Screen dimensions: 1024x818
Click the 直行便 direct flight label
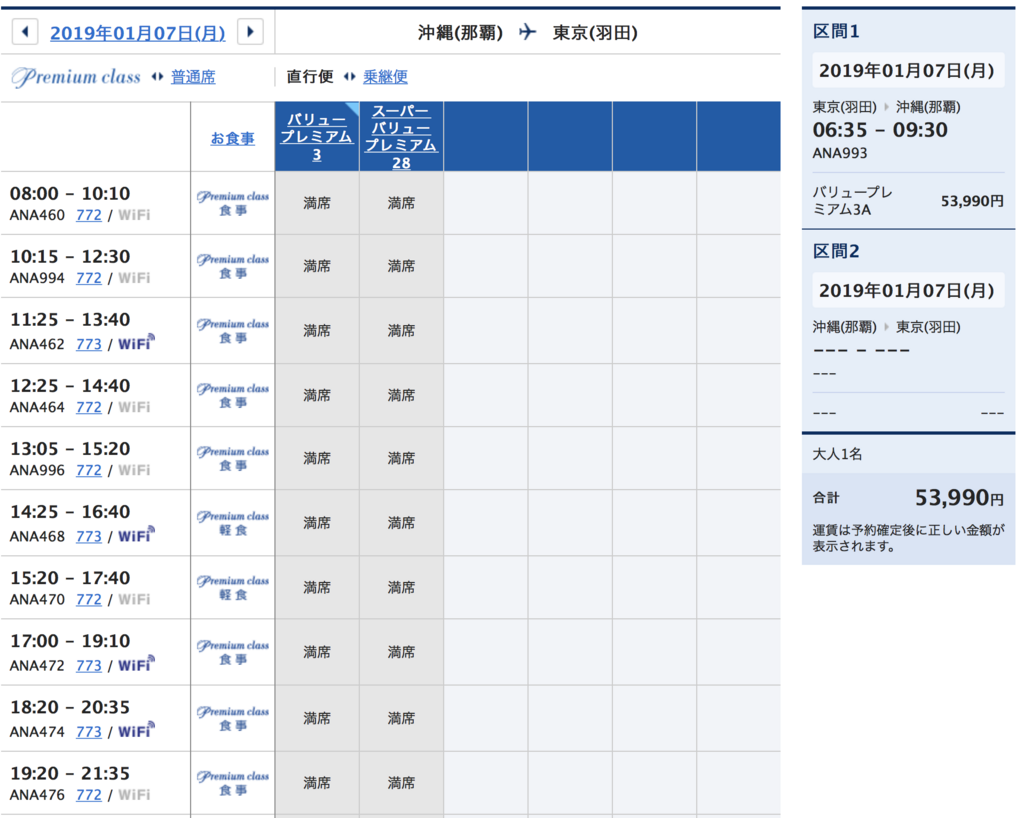(x=310, y=77)
